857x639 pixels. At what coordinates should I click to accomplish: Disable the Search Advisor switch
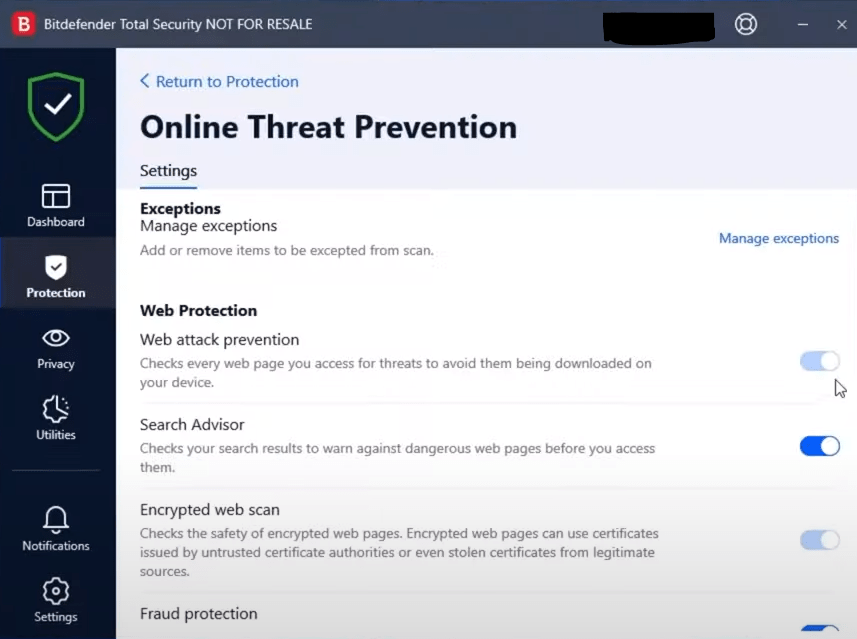point(819,446)
